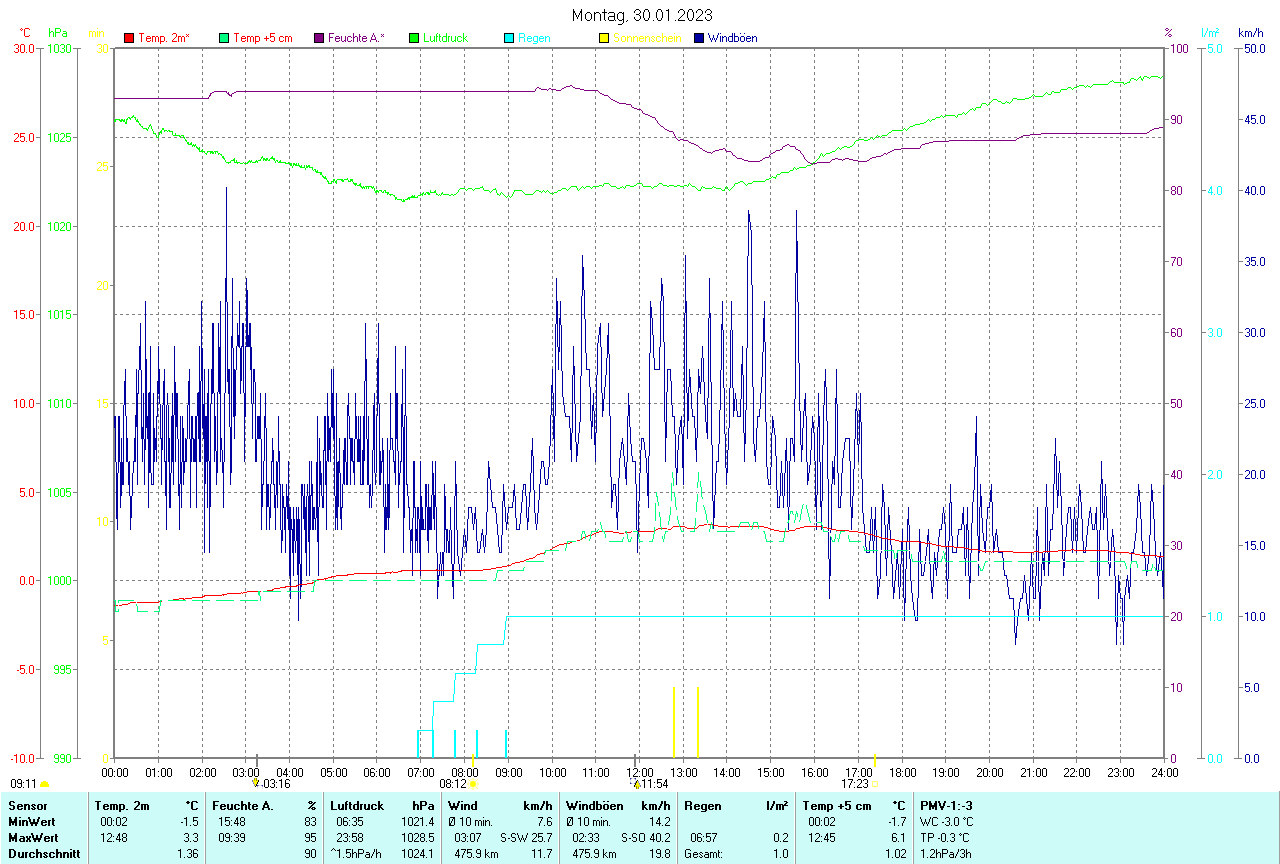Click the 12:00 time axis tick
This screenshot has width=1280, height=864.
(639, 772)
